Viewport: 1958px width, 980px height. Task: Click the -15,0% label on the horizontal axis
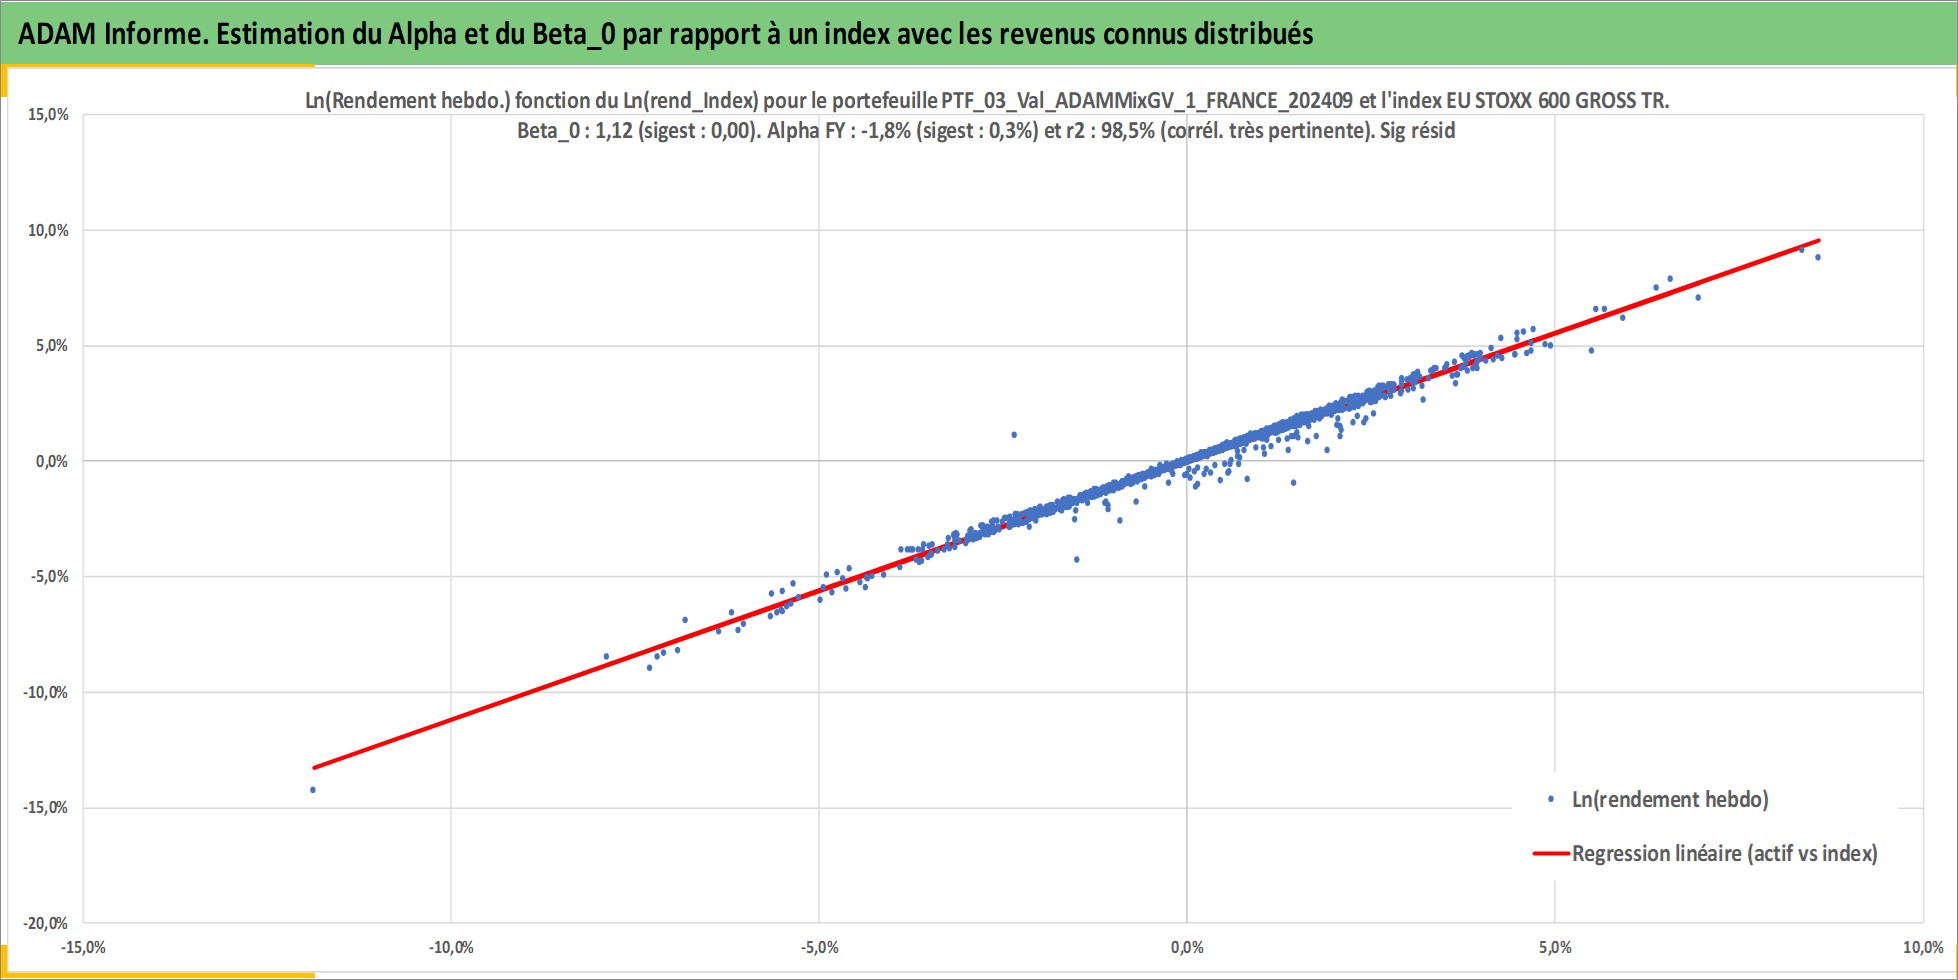pyautogui.click(x=83, y=947)
